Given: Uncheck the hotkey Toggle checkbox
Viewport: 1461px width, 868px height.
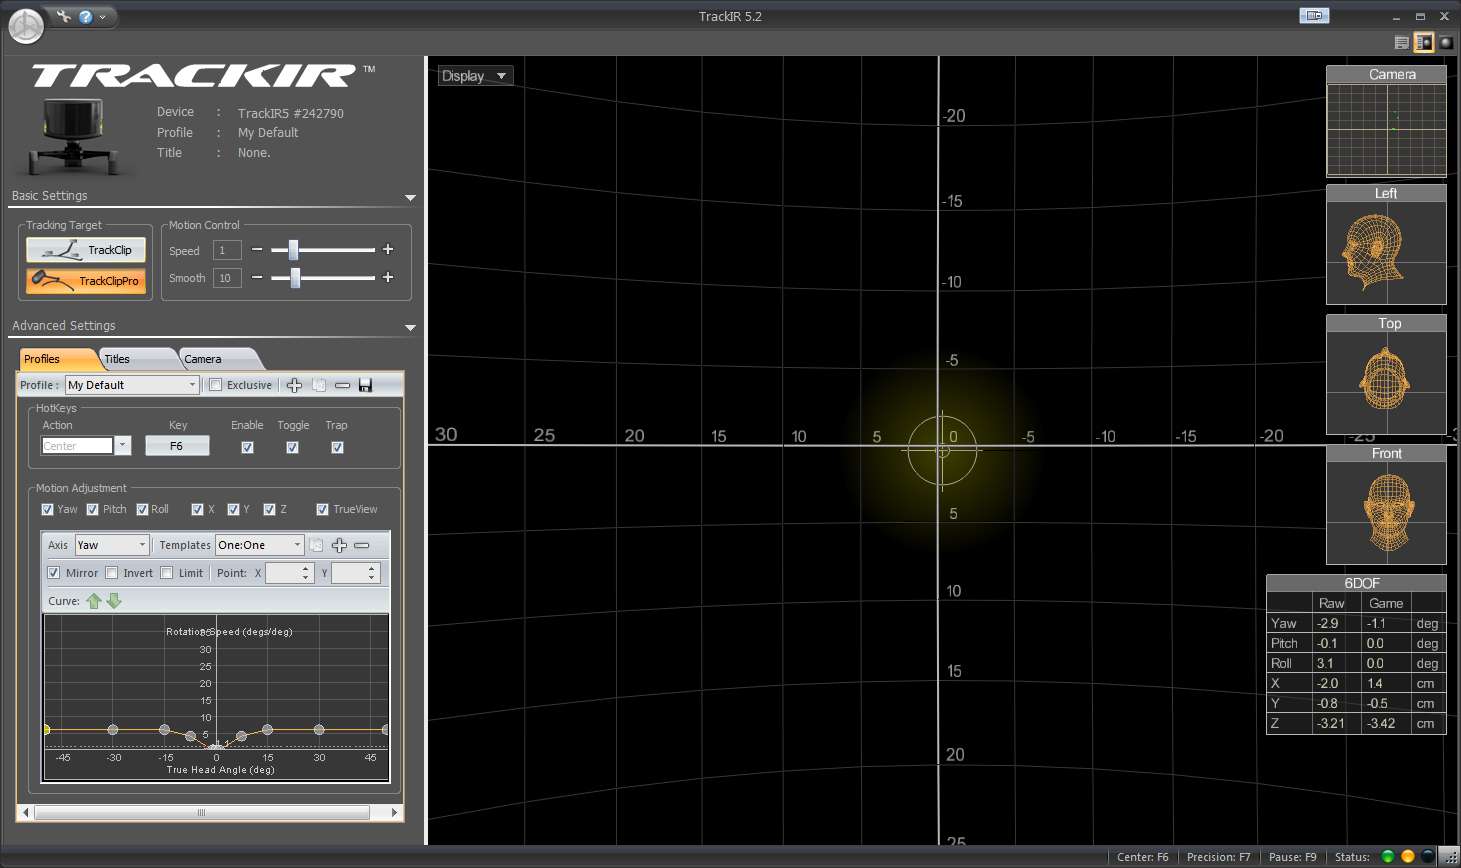Looking at the screenshot, I should pos(292,447).
